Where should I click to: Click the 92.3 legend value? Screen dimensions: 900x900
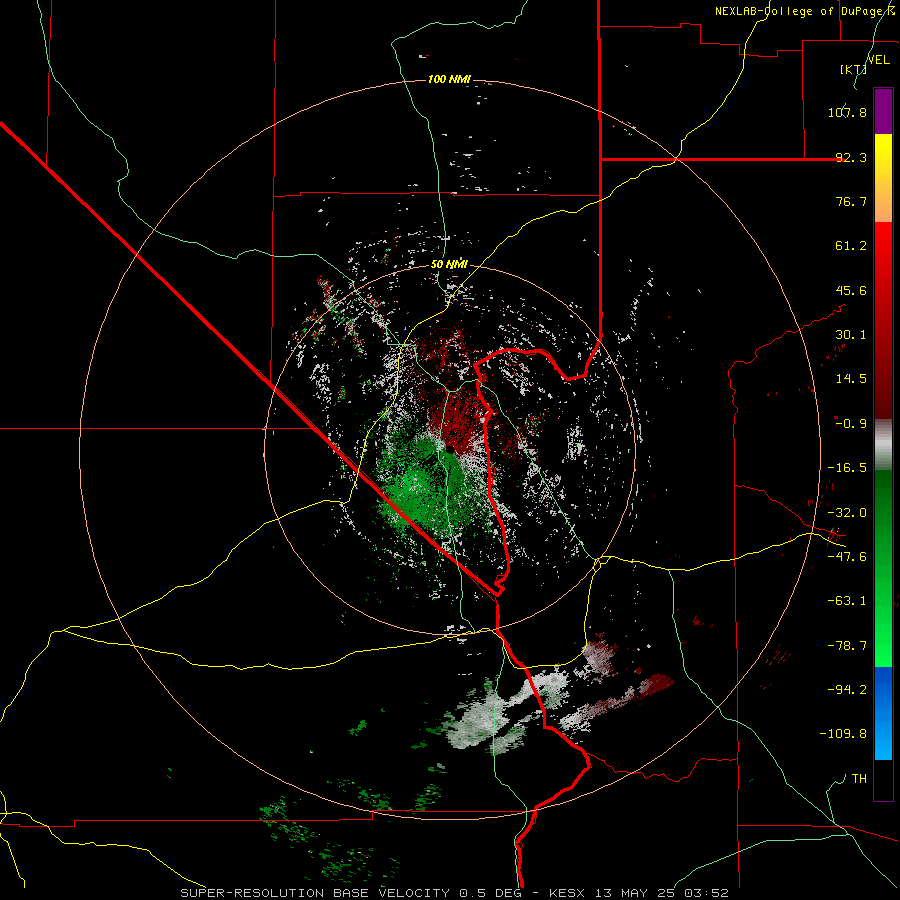(x=851, y=157)
